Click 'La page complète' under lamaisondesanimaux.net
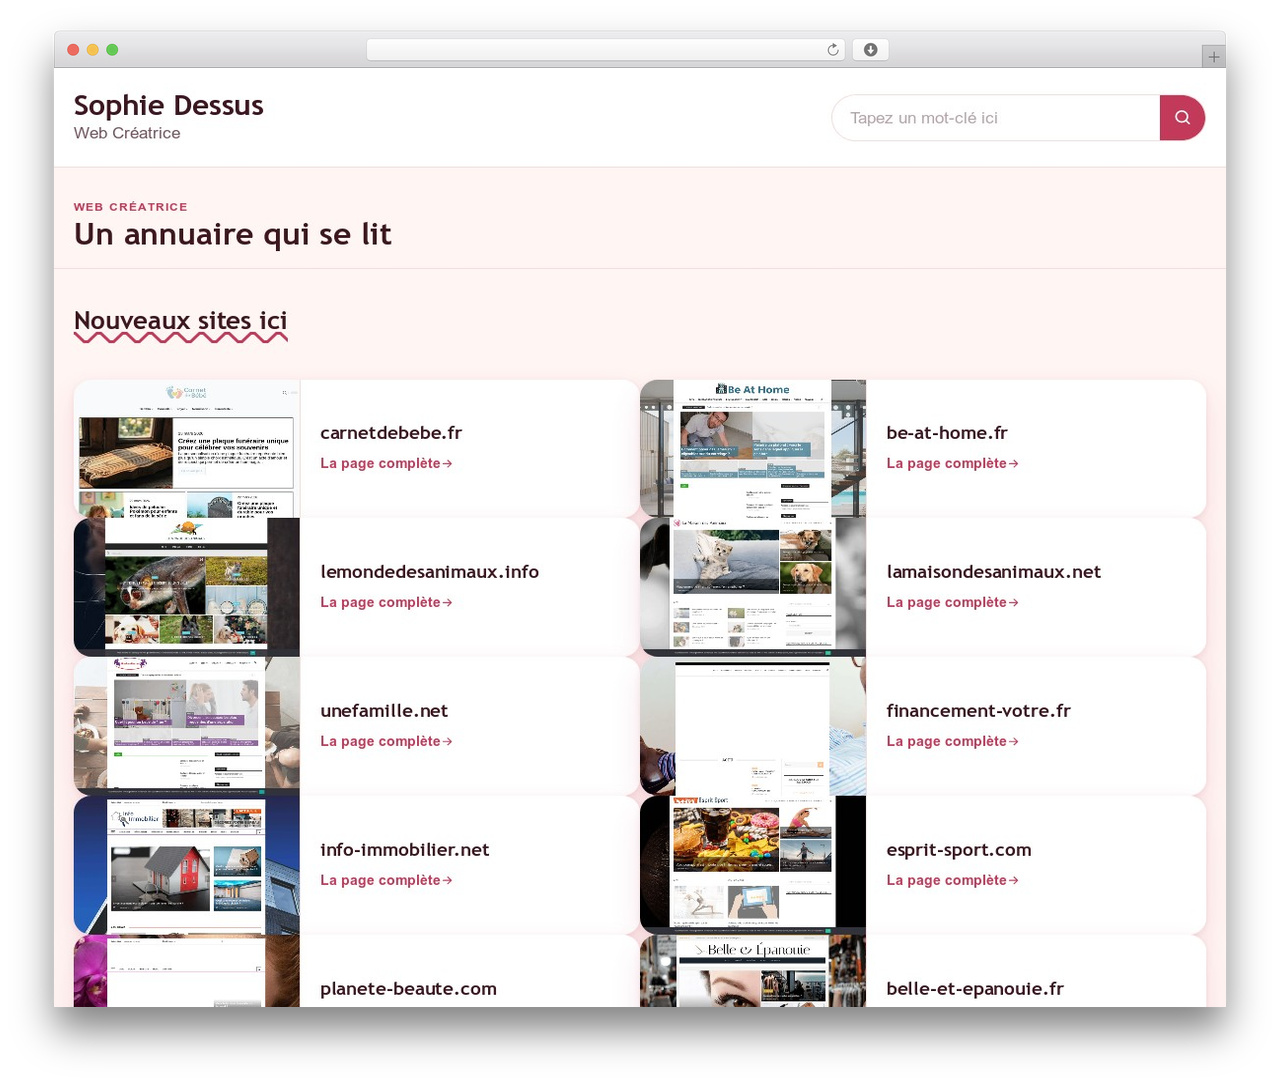Image resolution: width=1280 pixels, height=1084 pixels. tap(952, 602)
